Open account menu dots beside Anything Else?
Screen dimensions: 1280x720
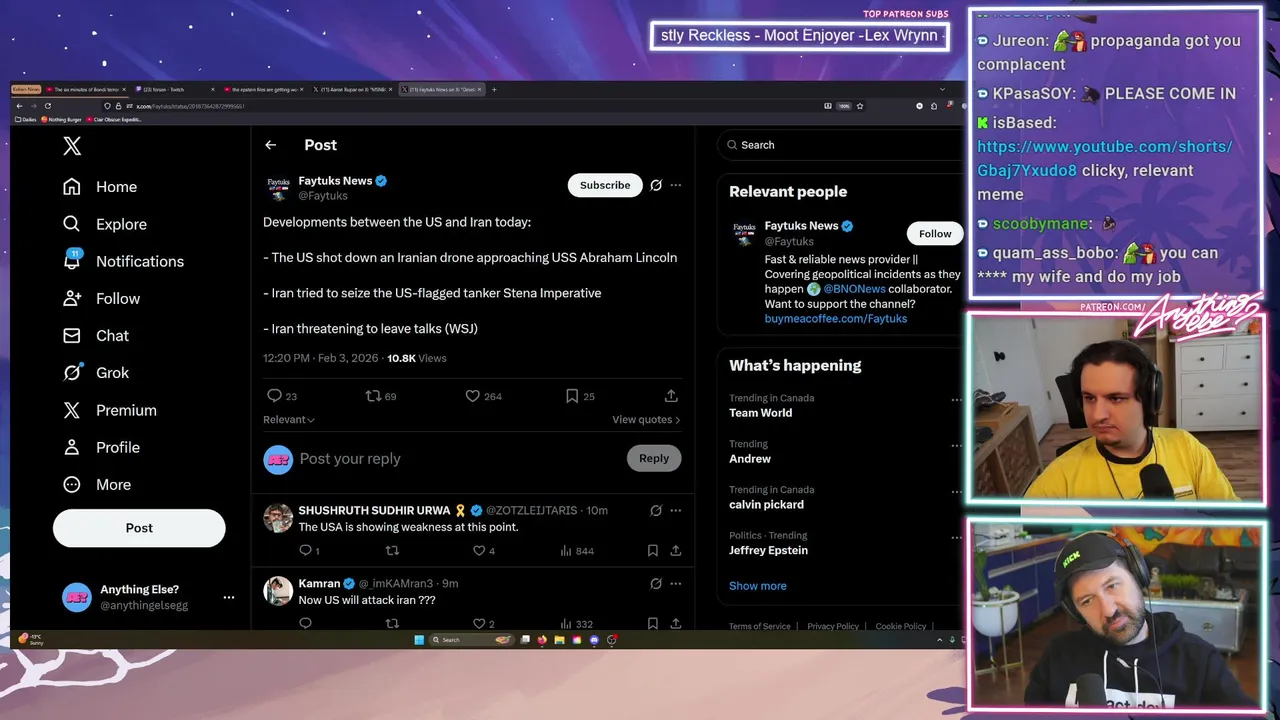229,597
